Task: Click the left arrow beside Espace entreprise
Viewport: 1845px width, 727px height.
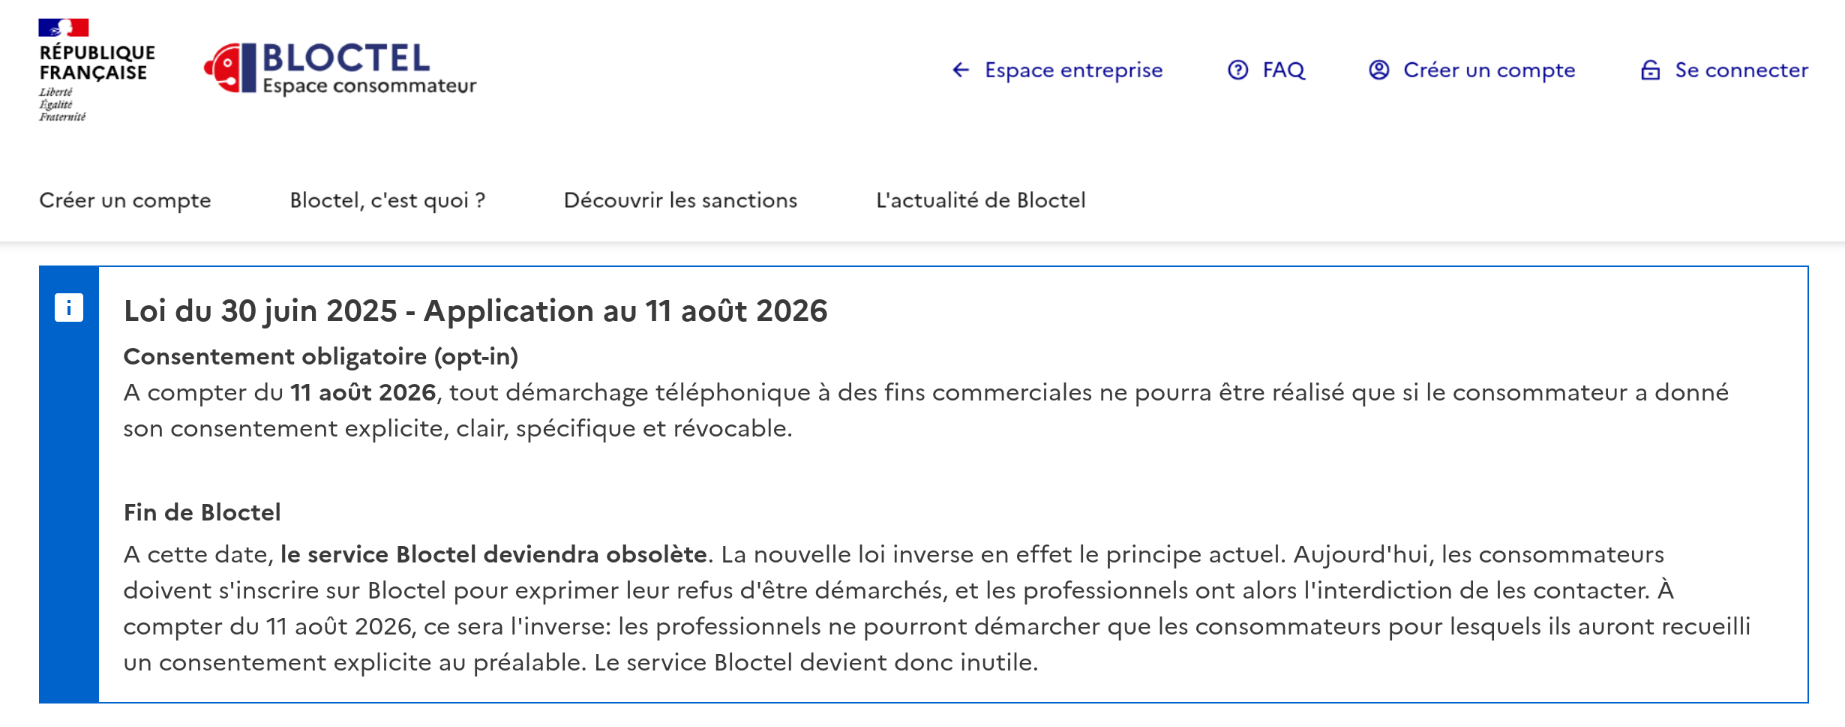Action: (x=961, y=70)
